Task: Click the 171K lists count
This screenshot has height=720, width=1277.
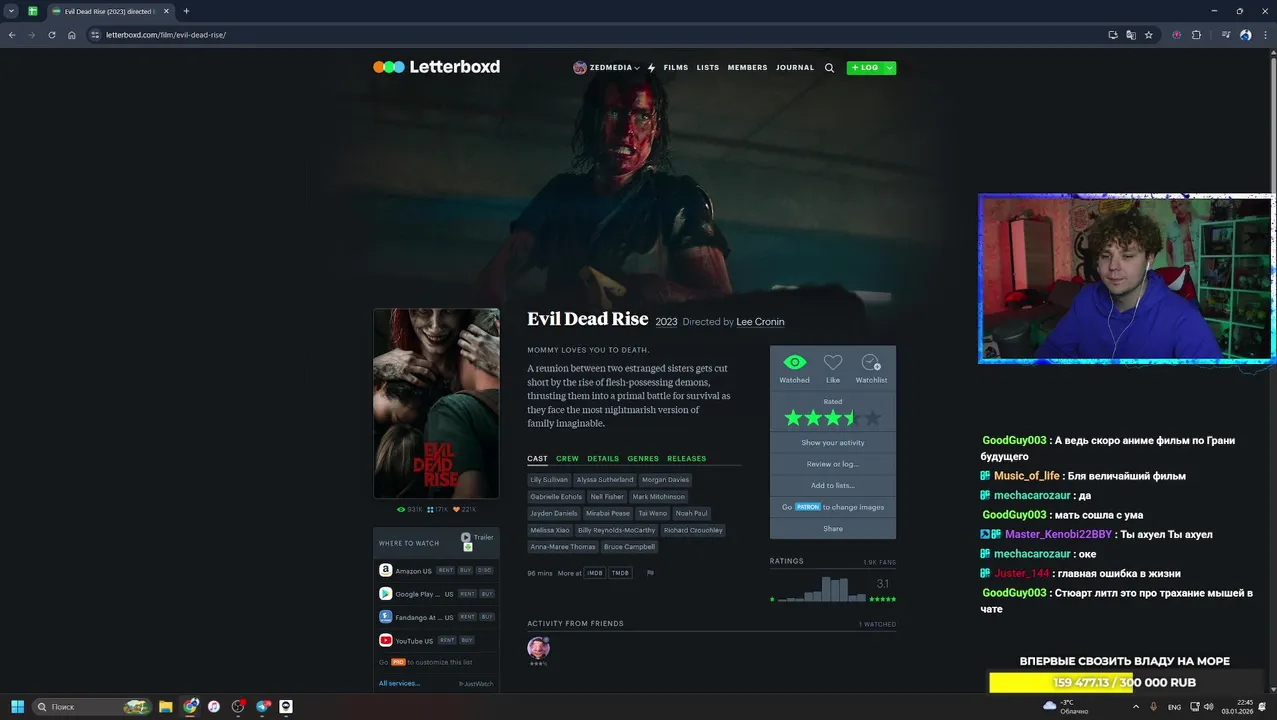Action: [x=438, y=510]
